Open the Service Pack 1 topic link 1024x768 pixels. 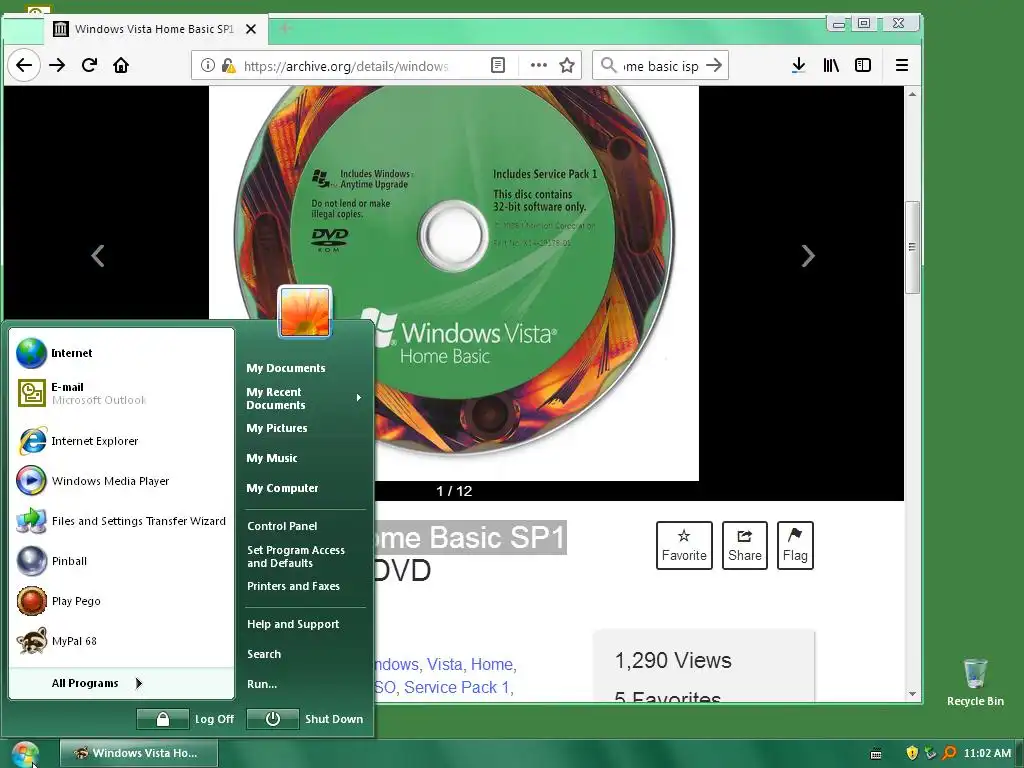(x=458, y=687)
